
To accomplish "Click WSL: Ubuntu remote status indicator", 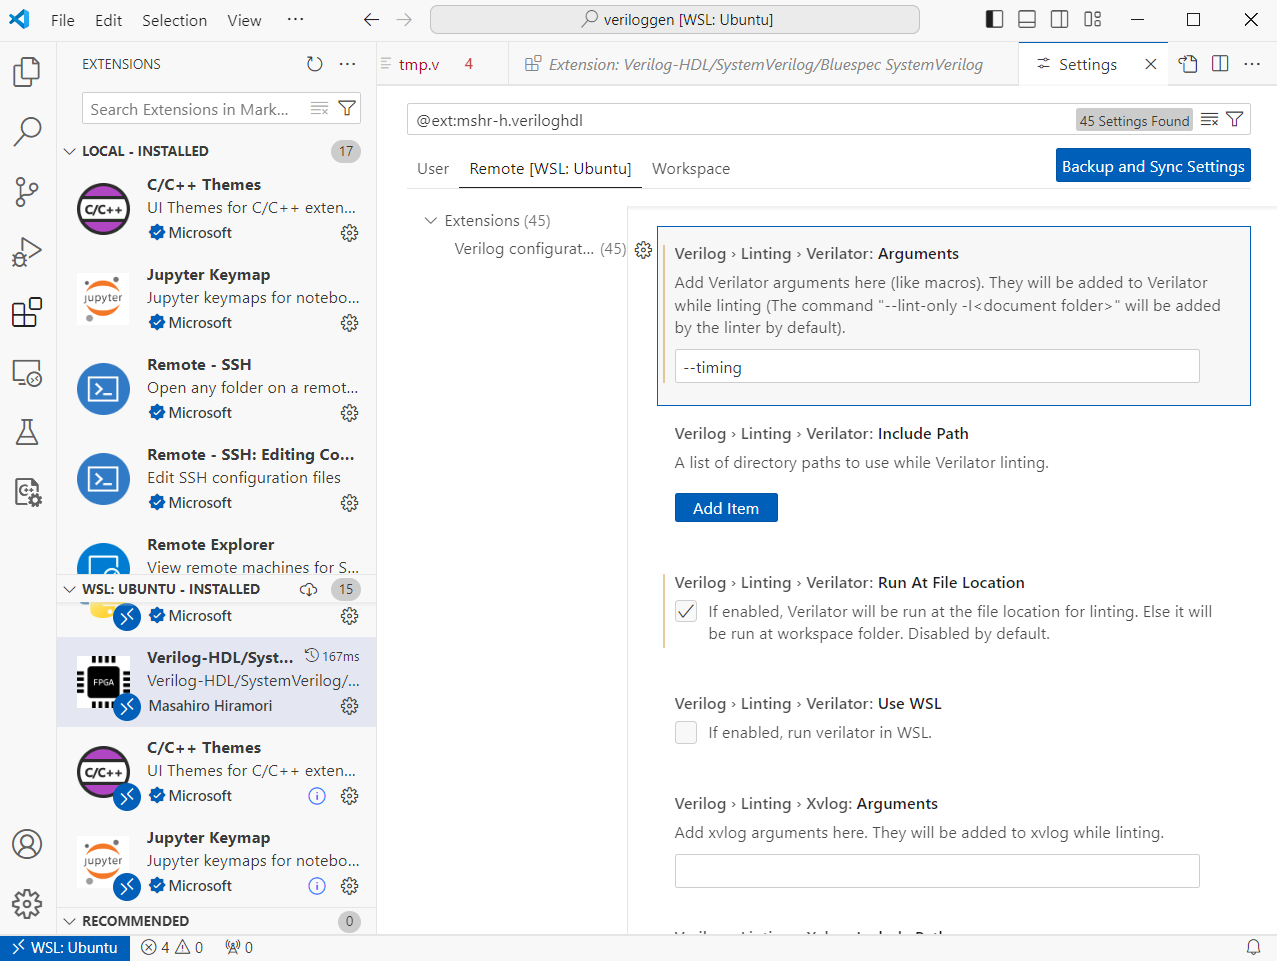I will point(65,947).
